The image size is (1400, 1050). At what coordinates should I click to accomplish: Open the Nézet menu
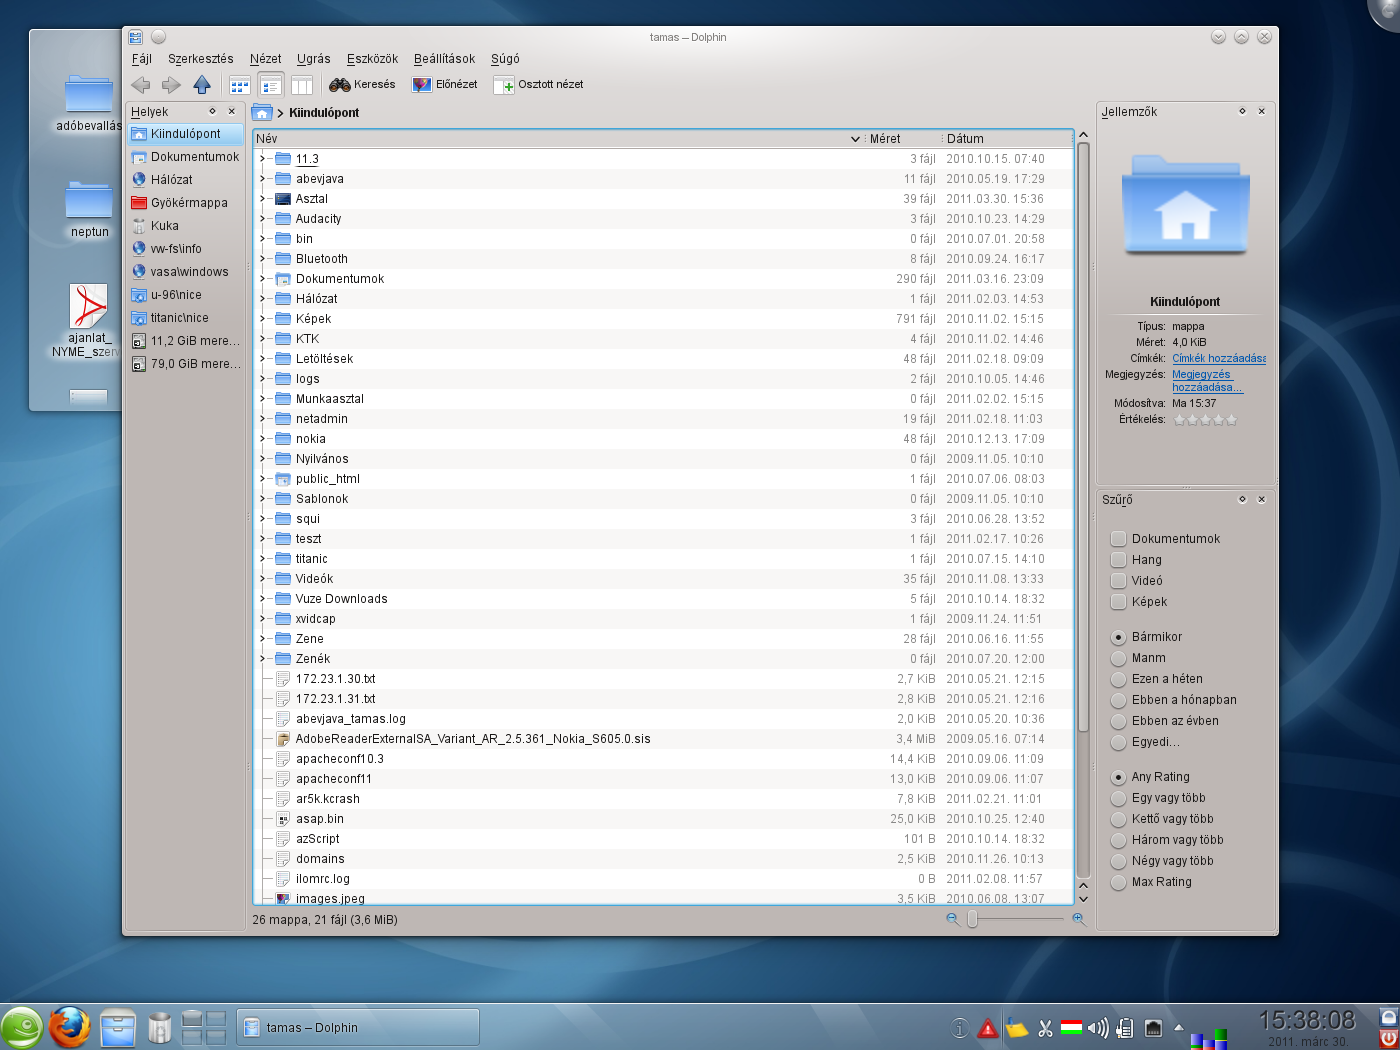(x=265, y=59)
